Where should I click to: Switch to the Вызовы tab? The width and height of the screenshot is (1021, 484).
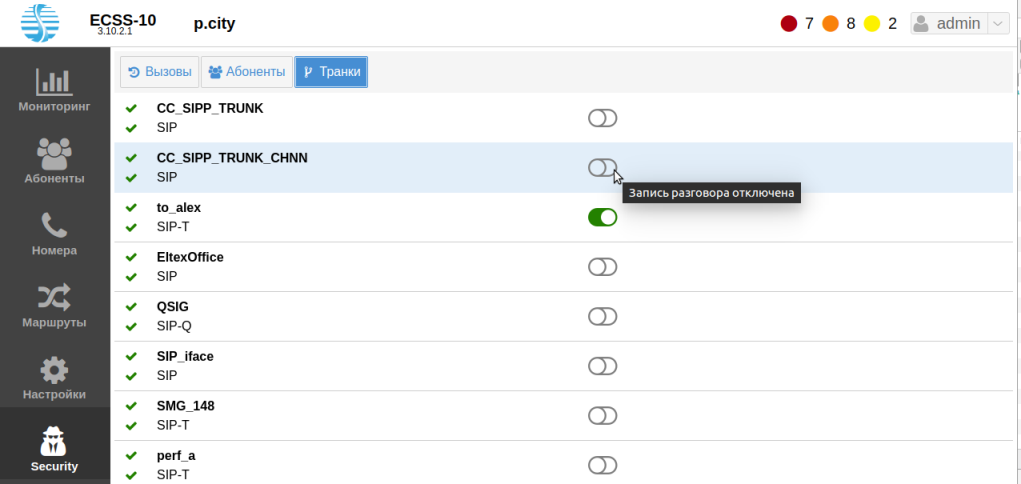pos(159,72)
